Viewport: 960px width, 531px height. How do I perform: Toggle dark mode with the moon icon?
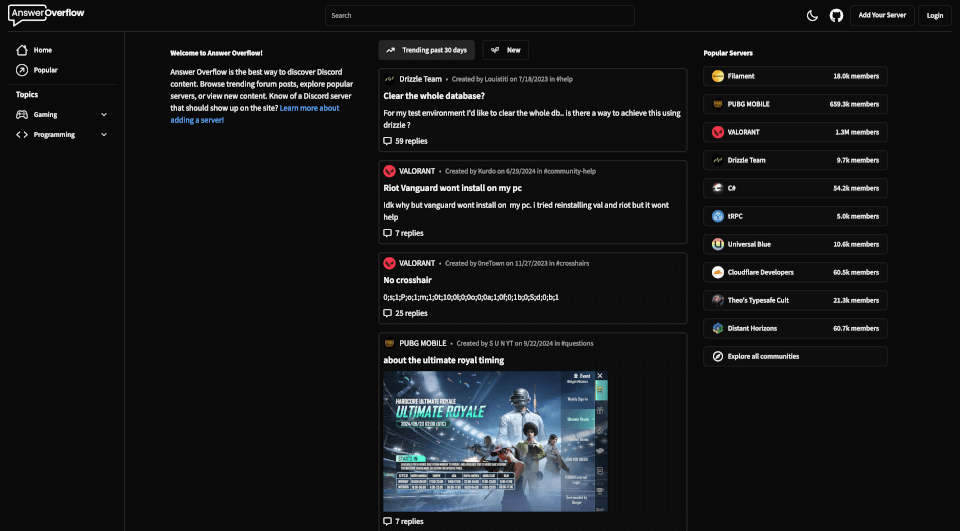pos(812,16)
